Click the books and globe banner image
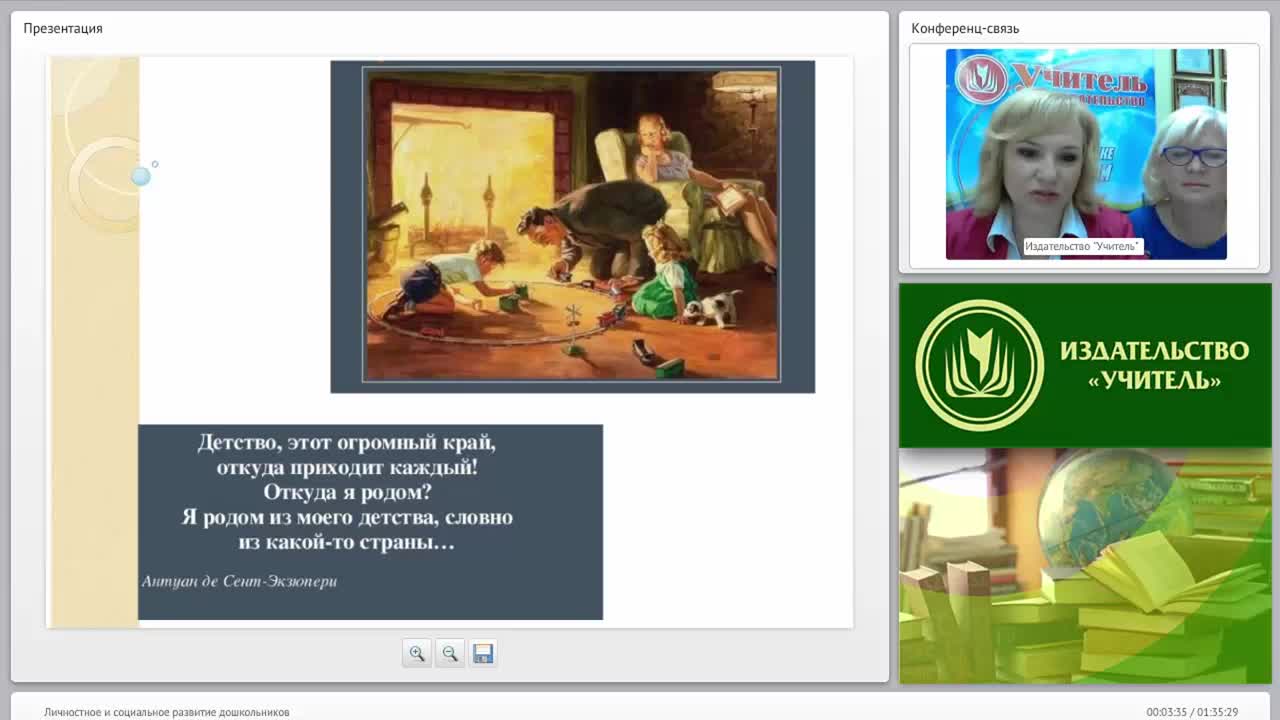This screenshot has width=1280, height=720. (x=1085, y=566)
